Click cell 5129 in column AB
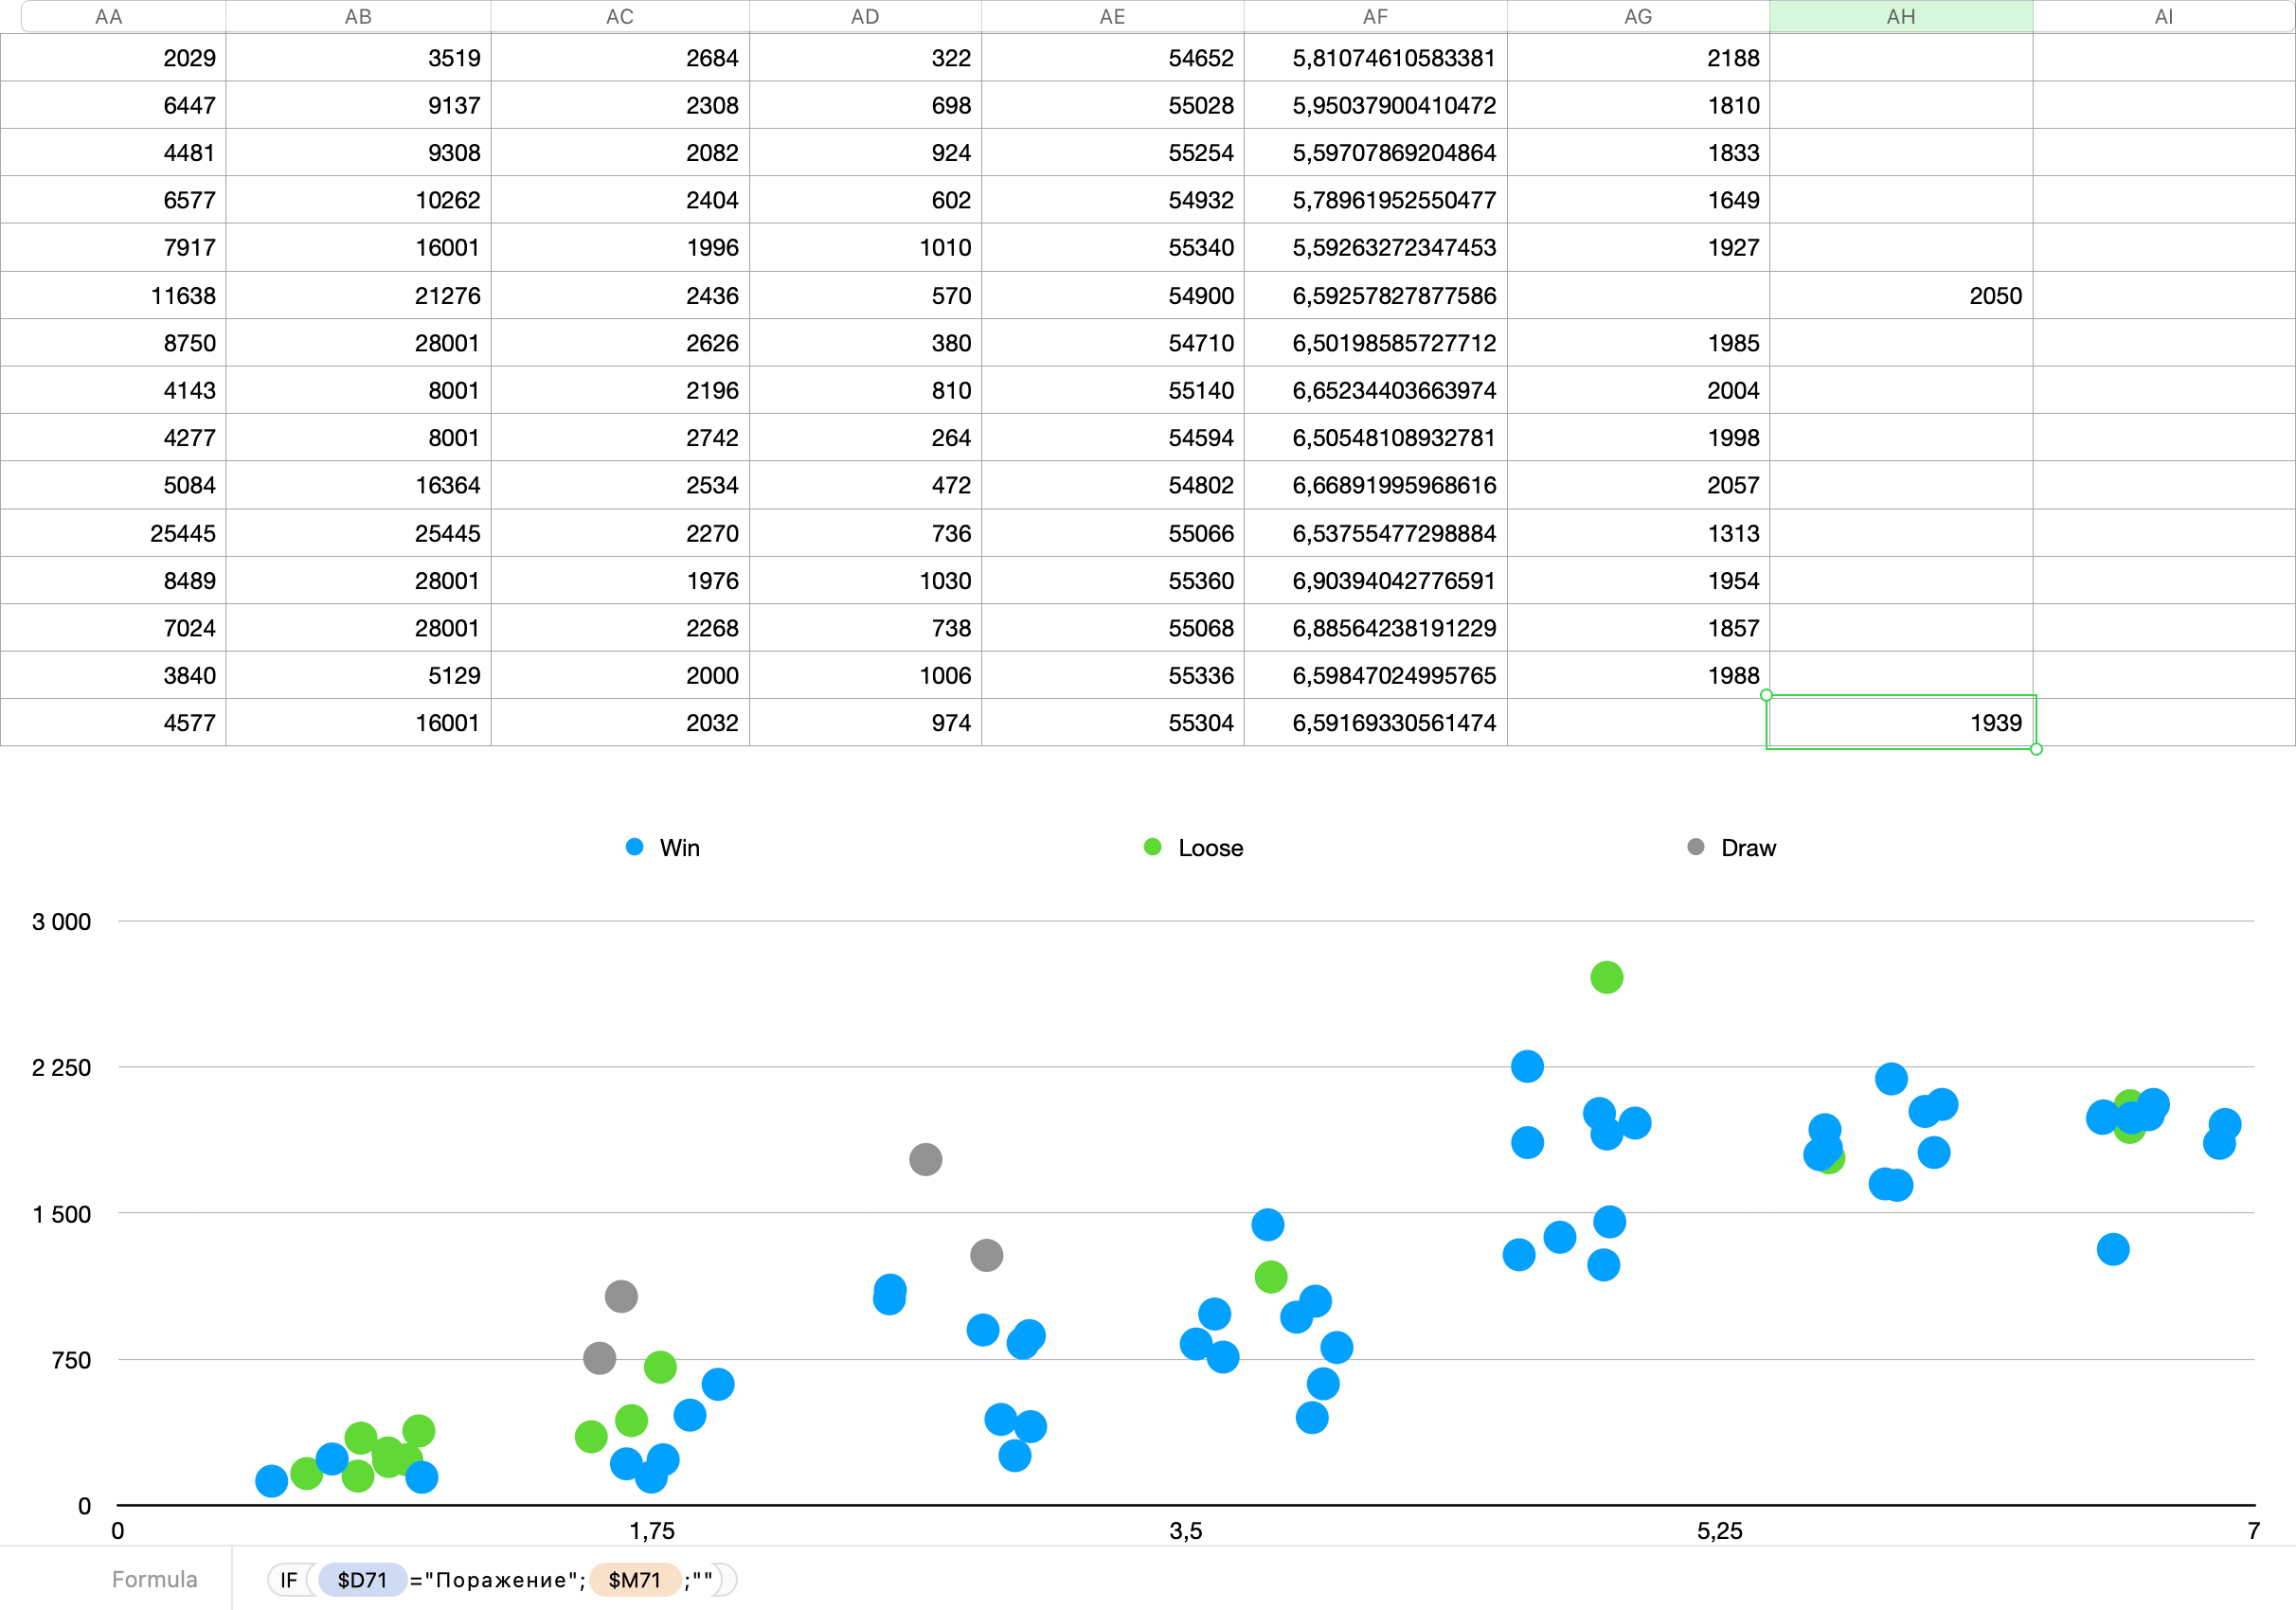The height and width of the screenshot is (1610, 2296). 358,675
